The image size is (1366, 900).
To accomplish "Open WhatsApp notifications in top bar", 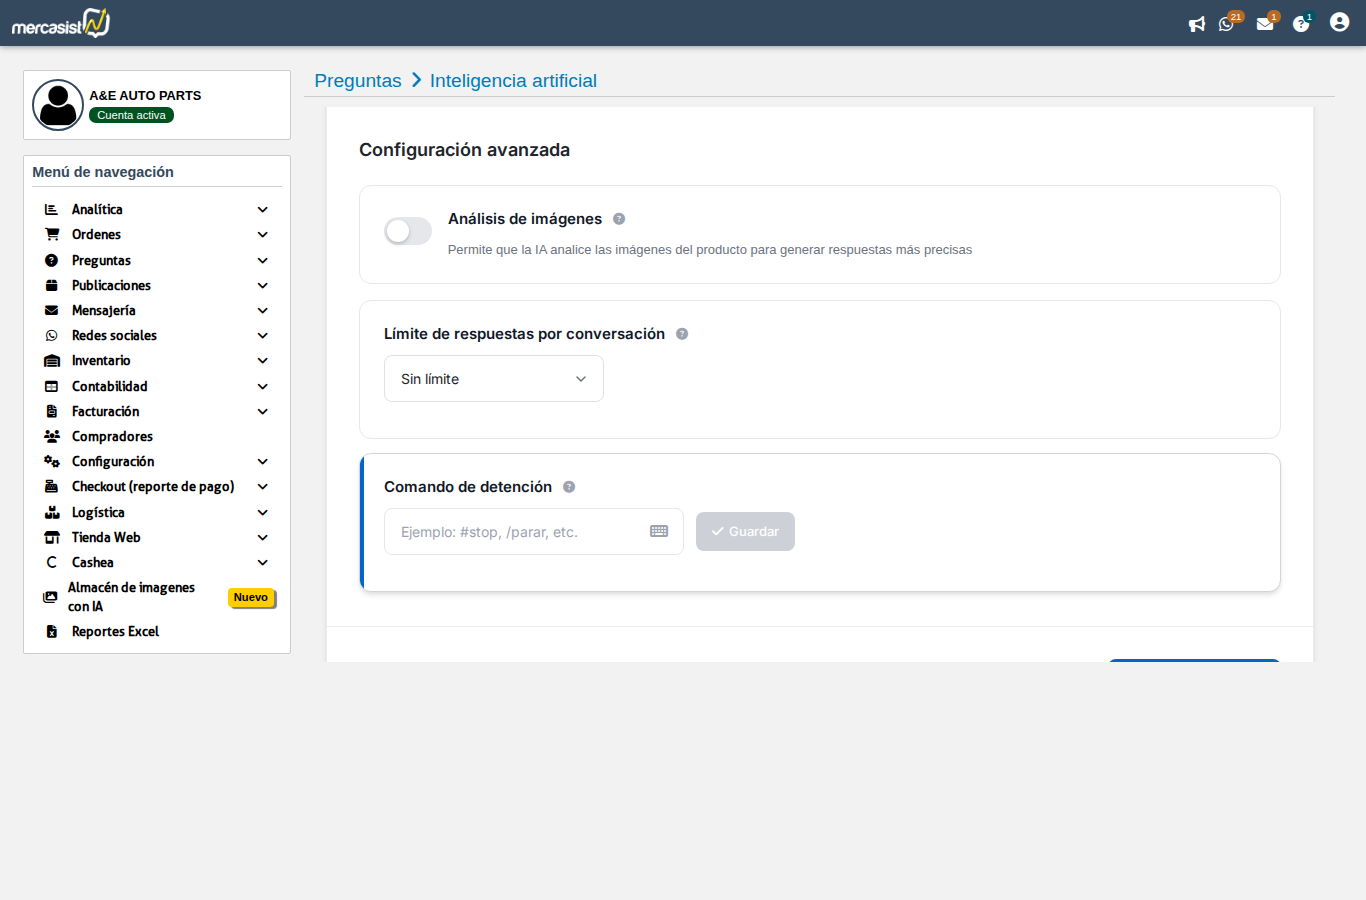I will 1226,24.
